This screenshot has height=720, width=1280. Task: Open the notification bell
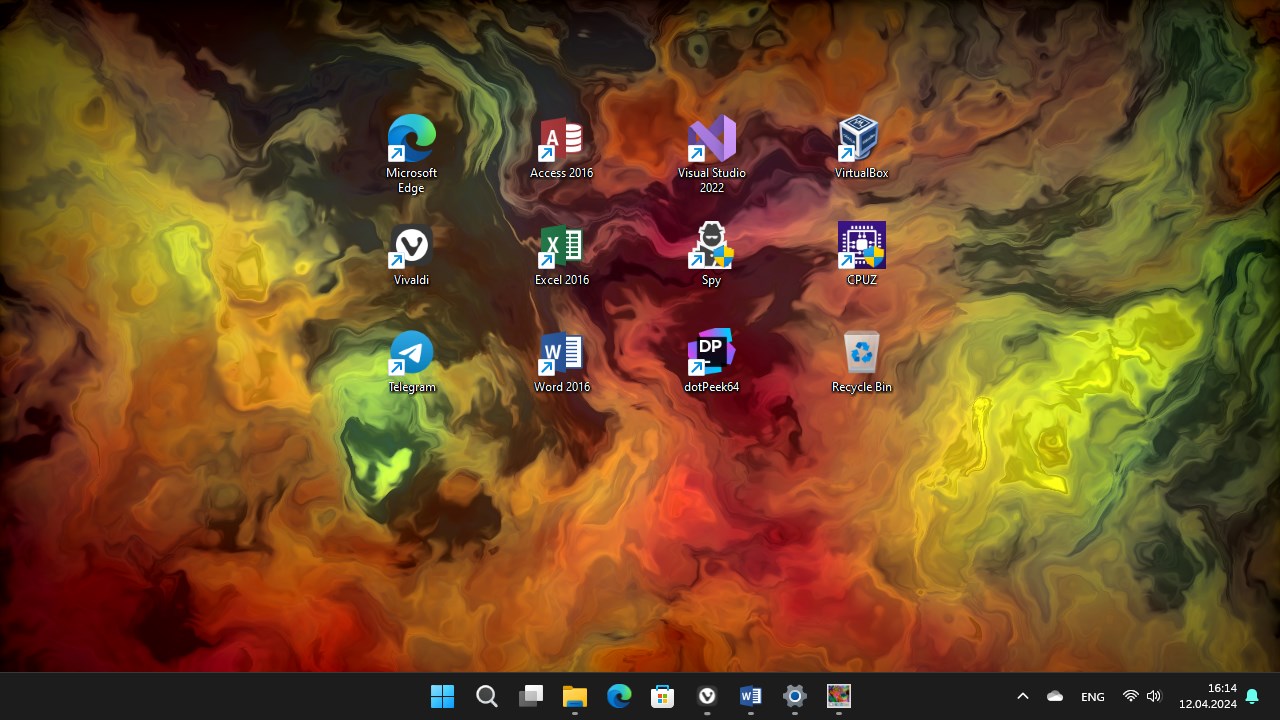coord(1252,696)
